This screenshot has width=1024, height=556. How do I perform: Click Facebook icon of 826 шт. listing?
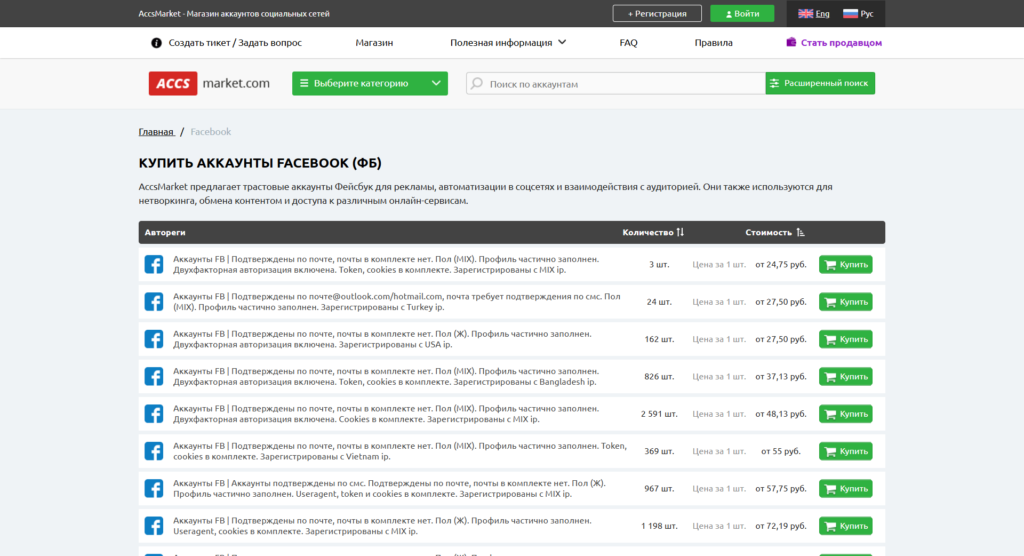[154, 376]
